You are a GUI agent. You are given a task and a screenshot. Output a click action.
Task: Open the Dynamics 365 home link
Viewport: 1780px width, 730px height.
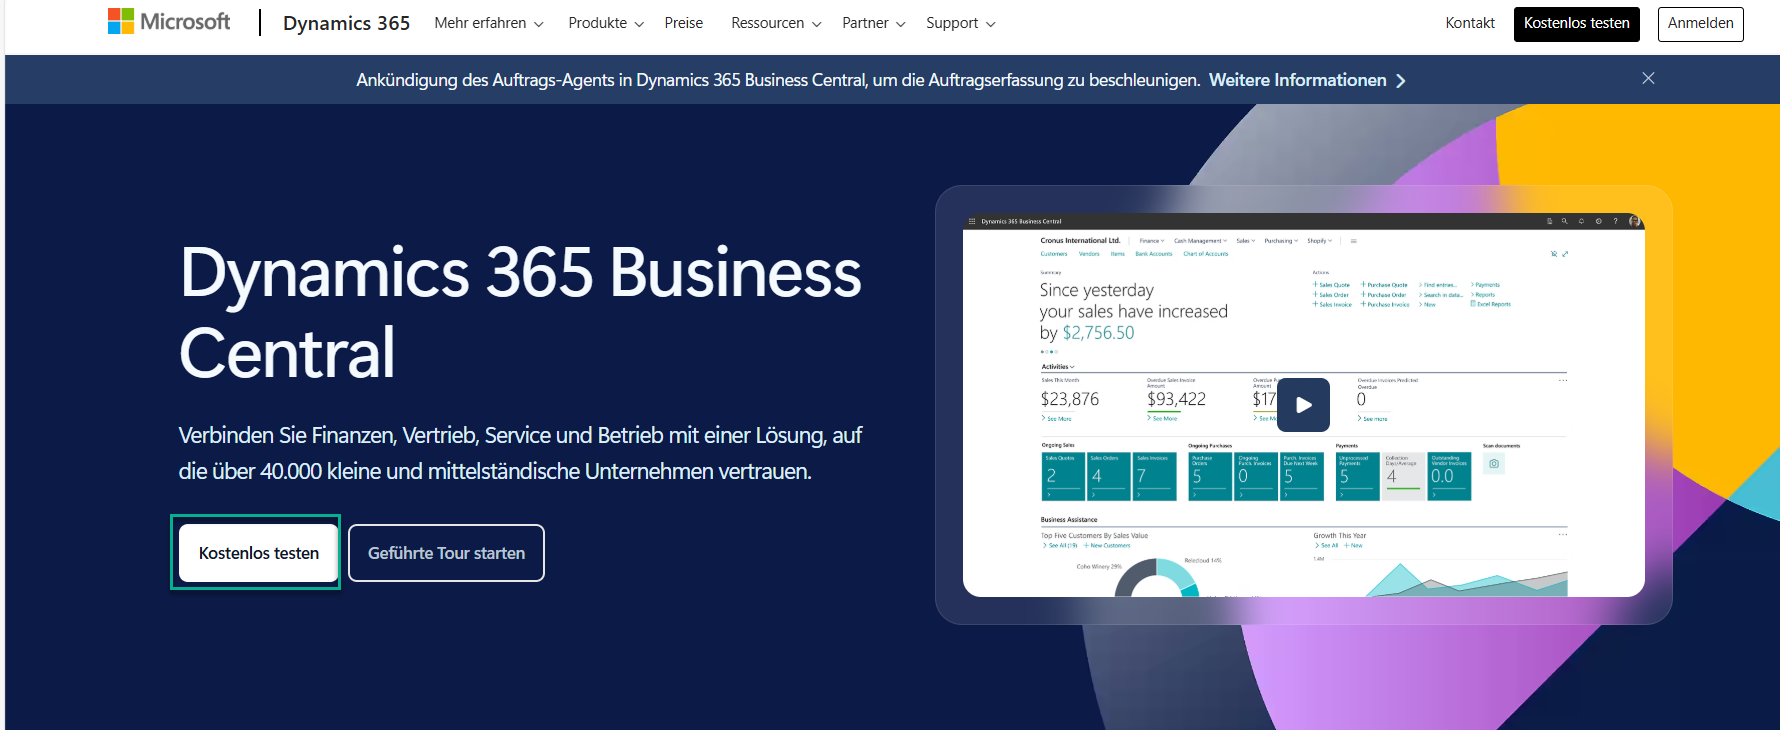[x=346, y=23]
